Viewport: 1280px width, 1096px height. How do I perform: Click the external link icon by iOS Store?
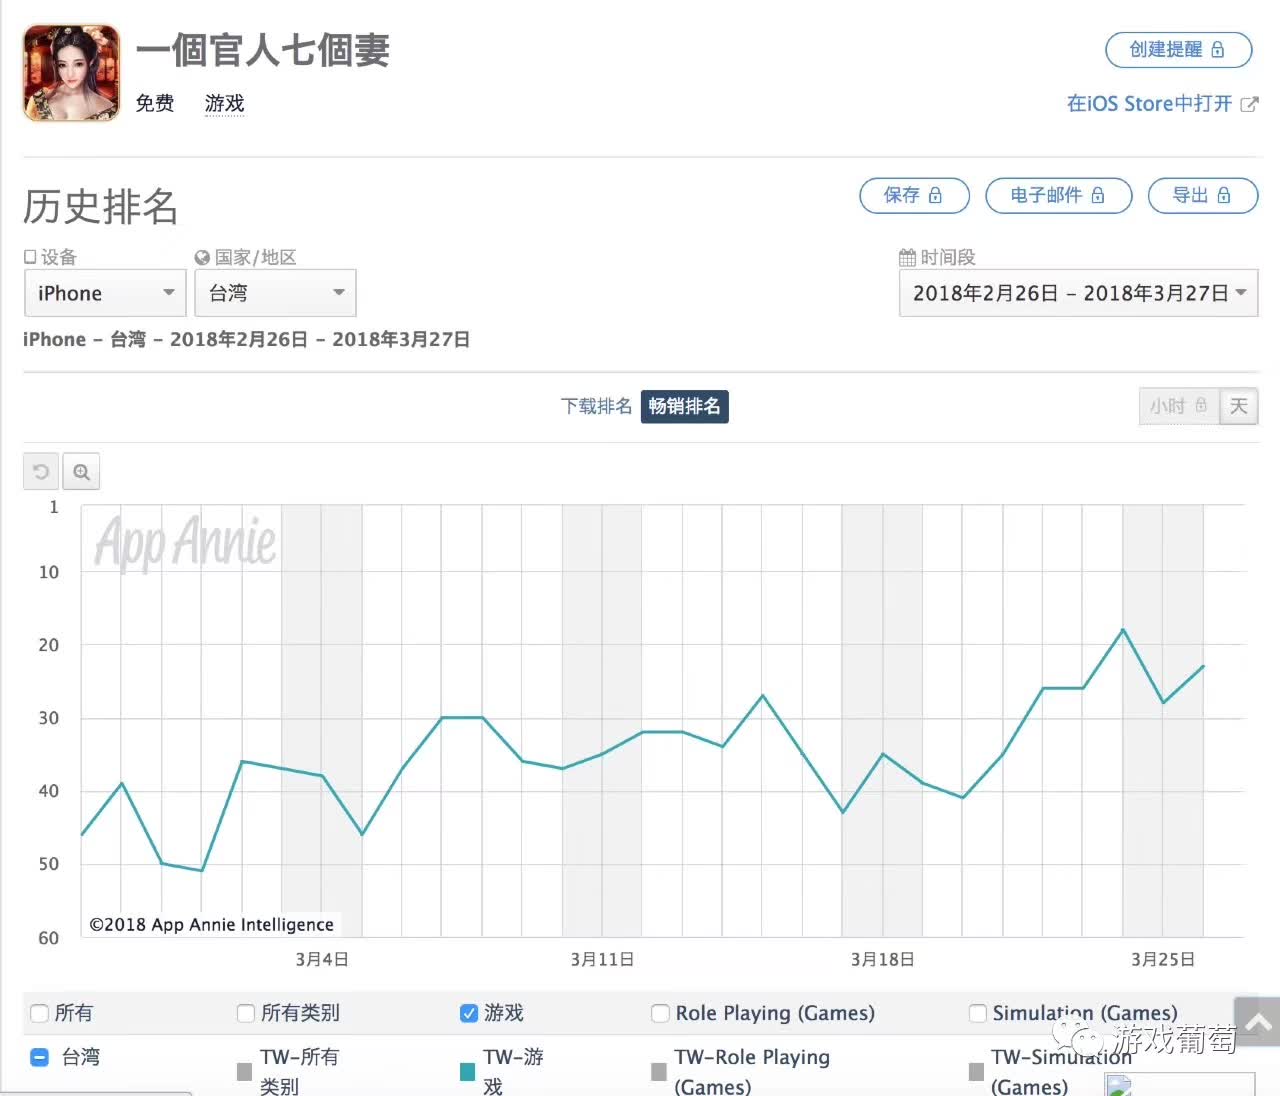(1249, 104)
